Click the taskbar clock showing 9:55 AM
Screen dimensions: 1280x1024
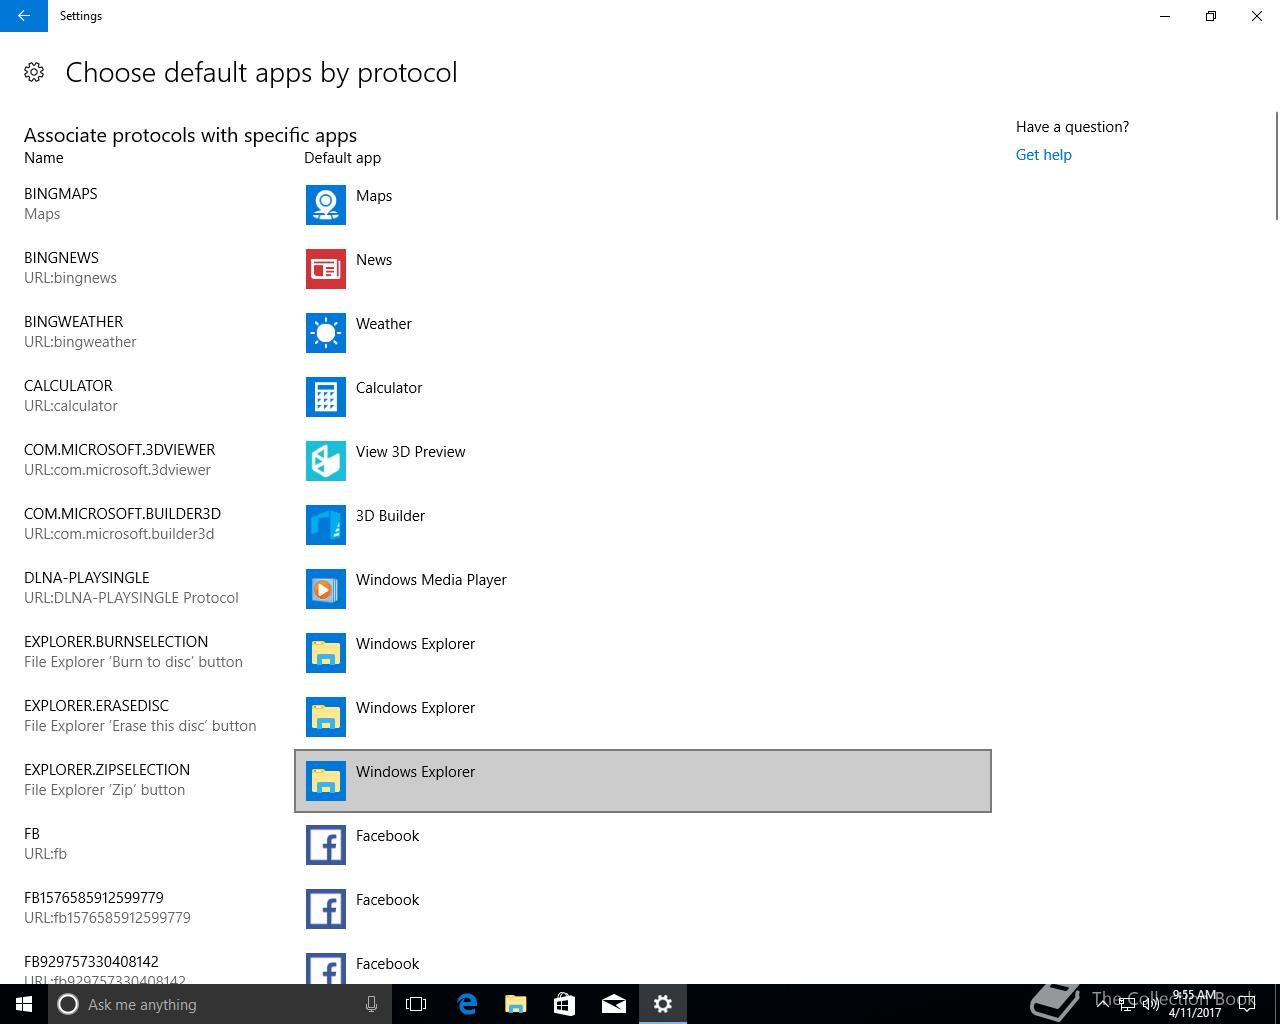[1195, 1004]
